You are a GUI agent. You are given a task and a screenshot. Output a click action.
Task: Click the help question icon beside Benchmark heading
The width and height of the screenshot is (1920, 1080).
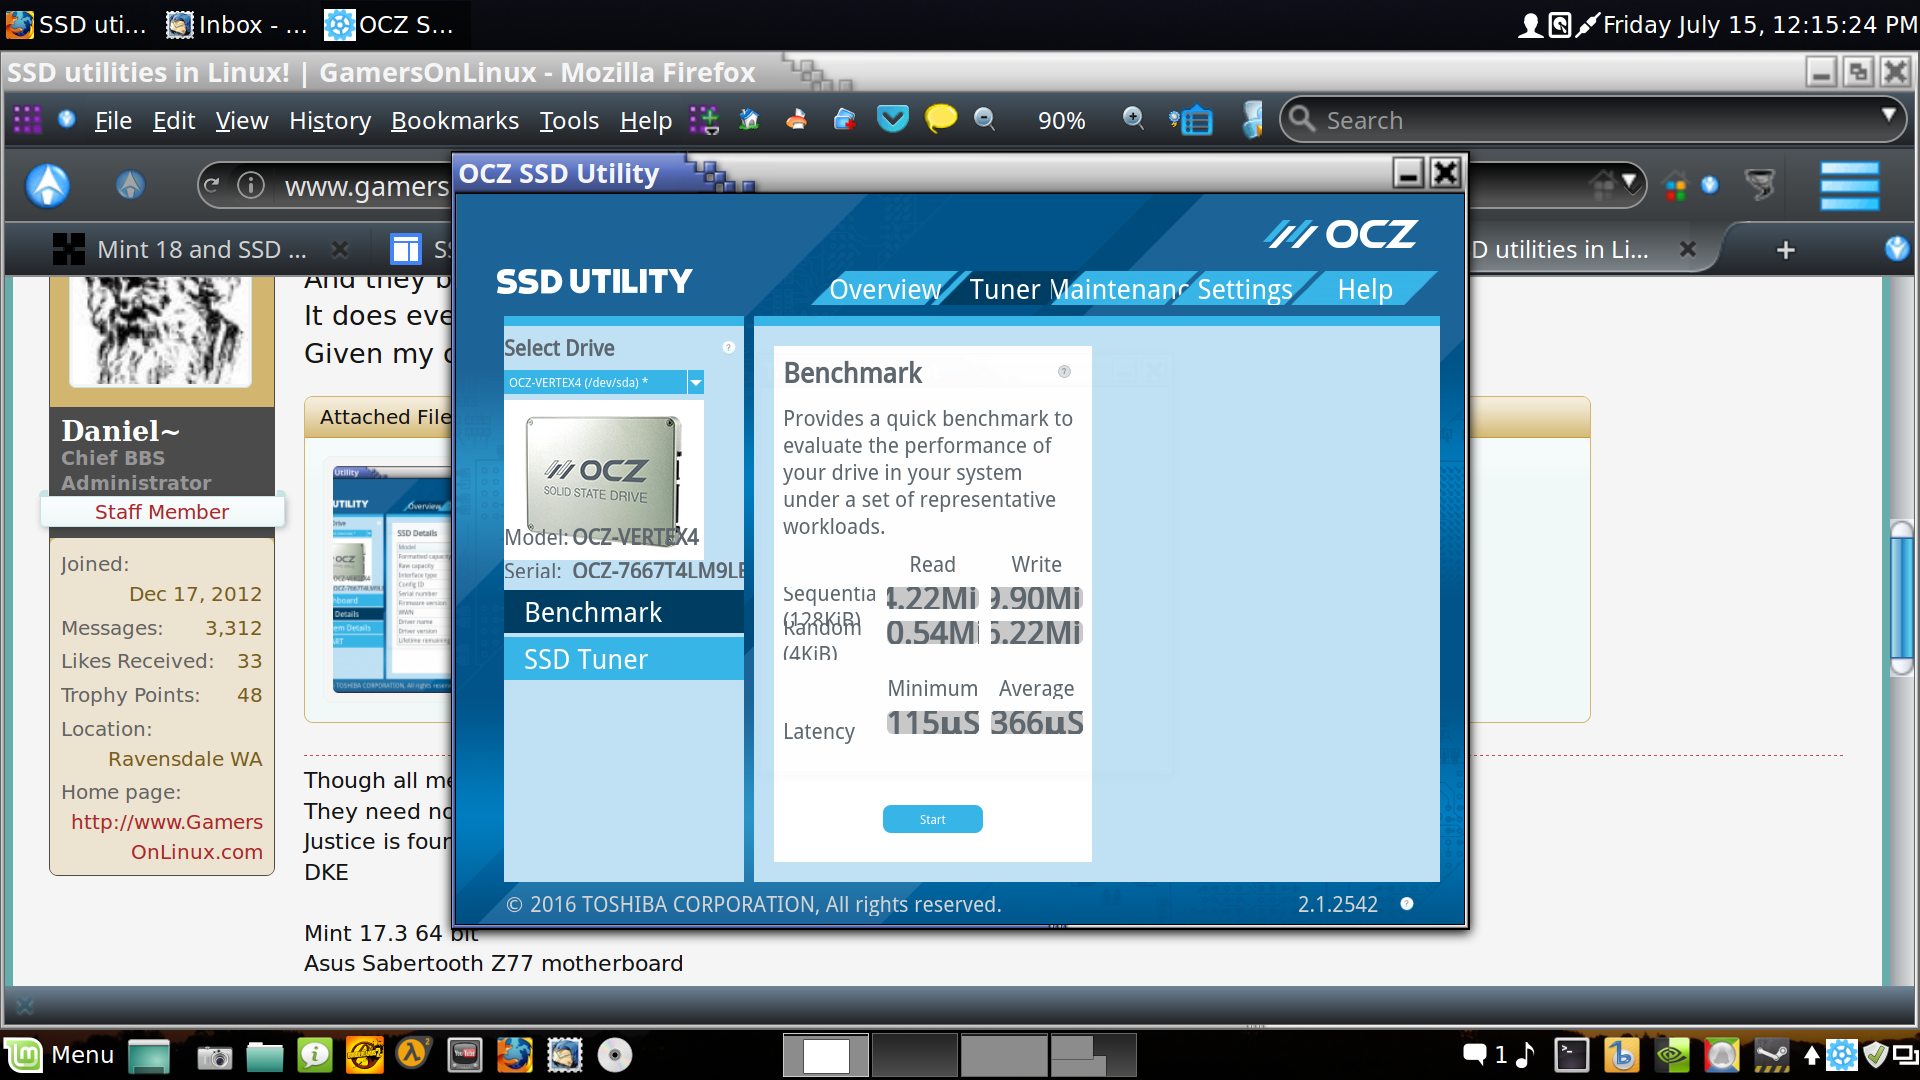[1064, 372]
